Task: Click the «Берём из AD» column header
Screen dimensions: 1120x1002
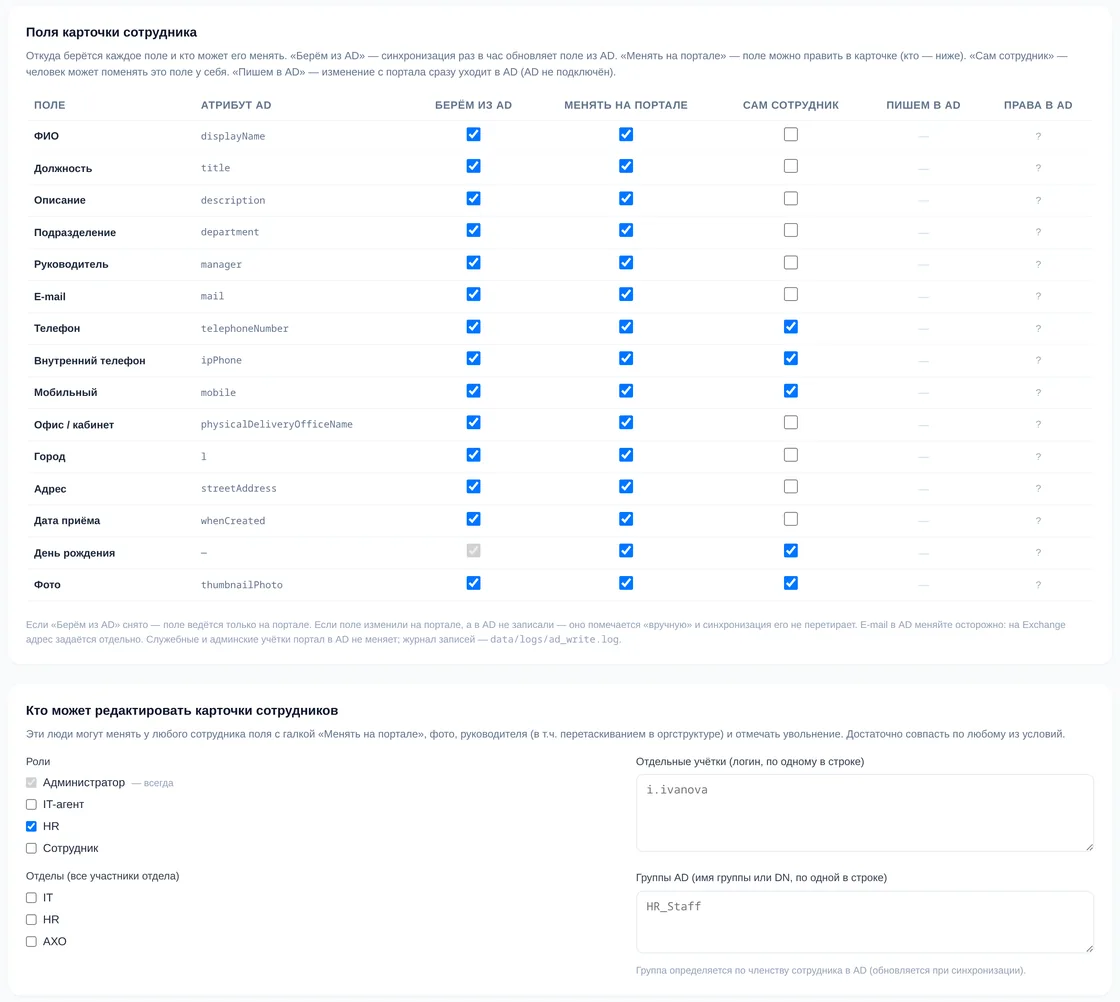Action: pyautogui.click(x=474, y=105)
